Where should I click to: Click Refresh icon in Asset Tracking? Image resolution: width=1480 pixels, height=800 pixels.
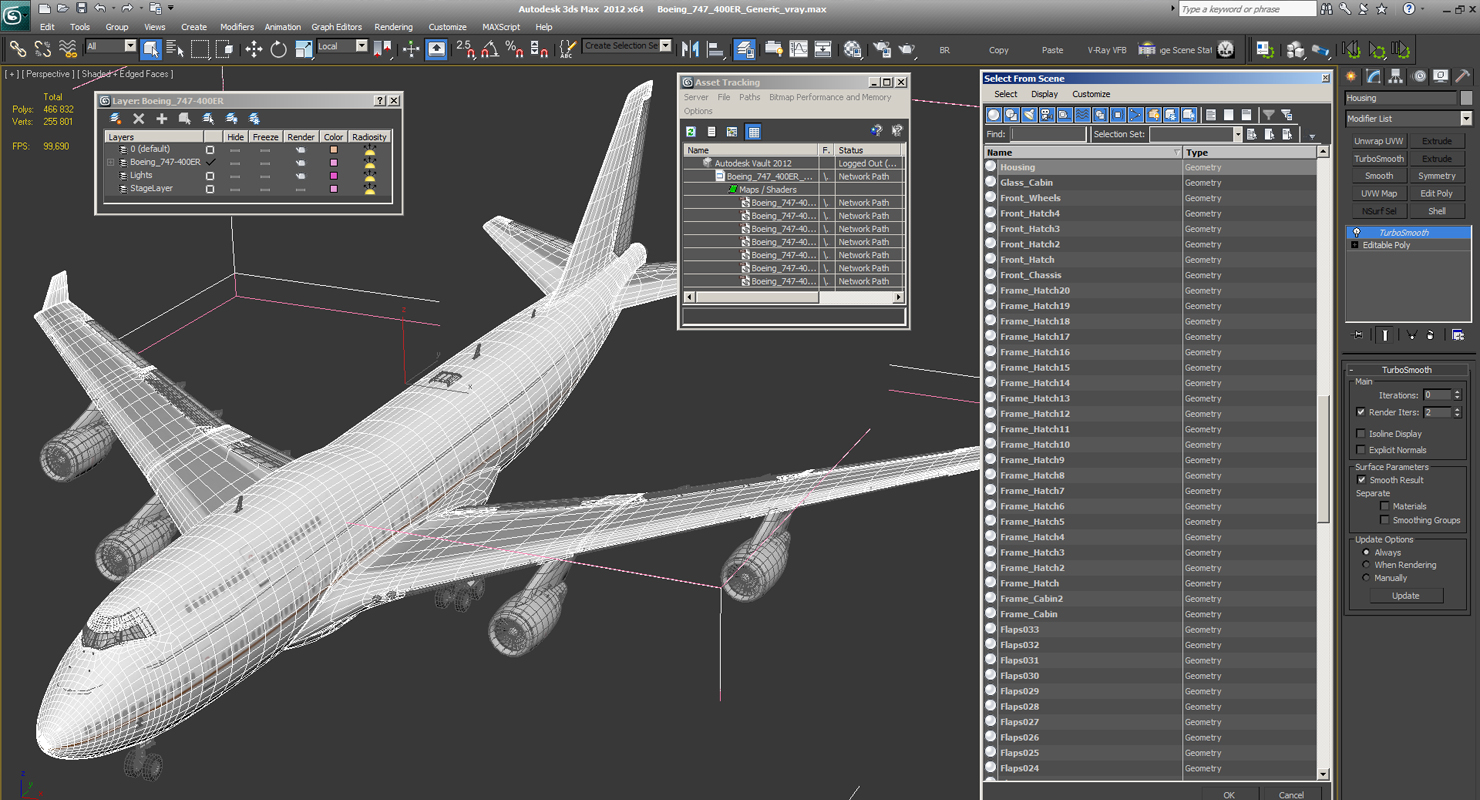pyautogui.click(x=691, y=131)
